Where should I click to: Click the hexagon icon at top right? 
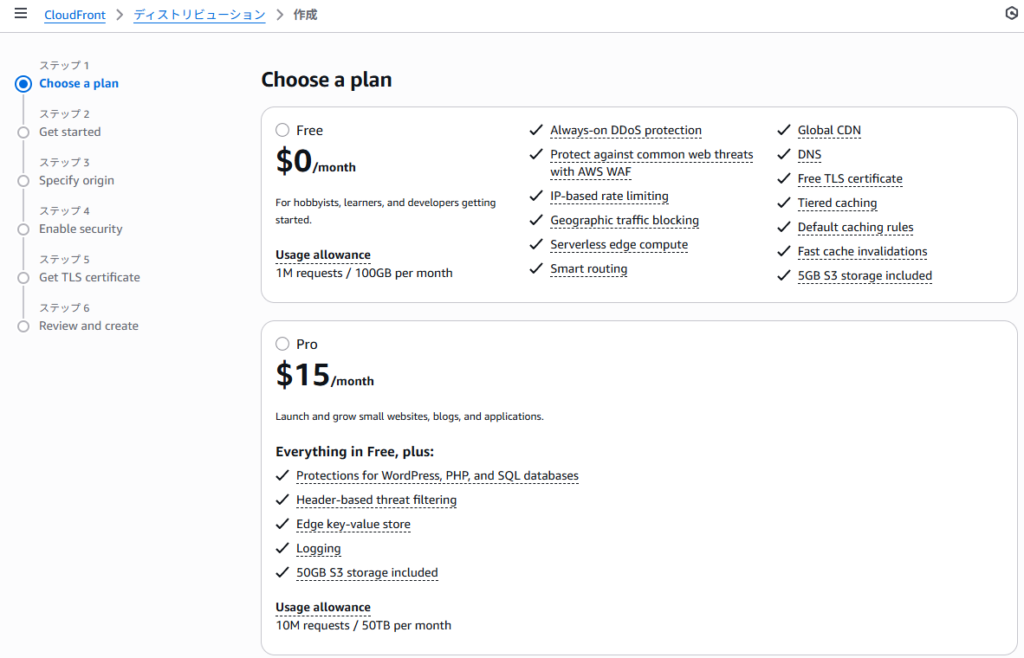tap(1010, 13)
